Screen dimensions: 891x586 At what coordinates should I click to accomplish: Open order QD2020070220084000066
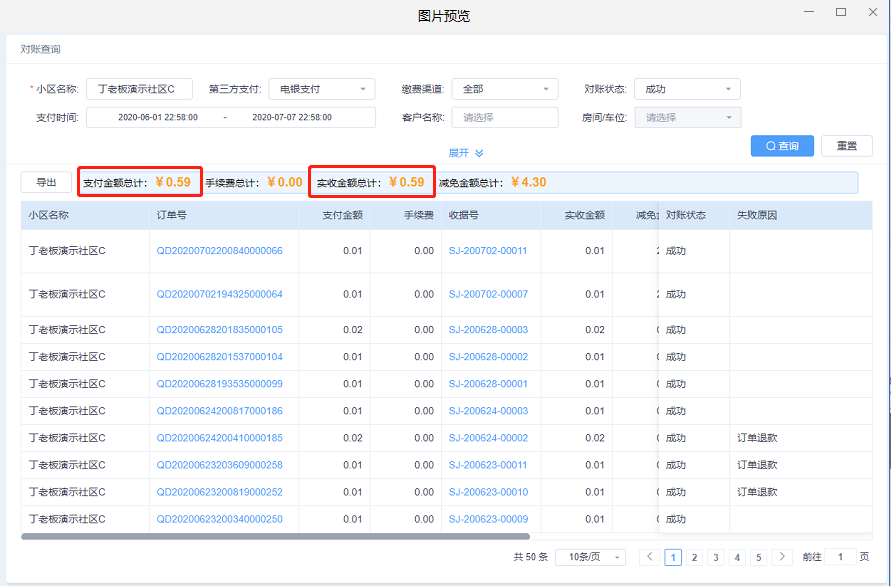pyautogui.click(x=219, y=251)
